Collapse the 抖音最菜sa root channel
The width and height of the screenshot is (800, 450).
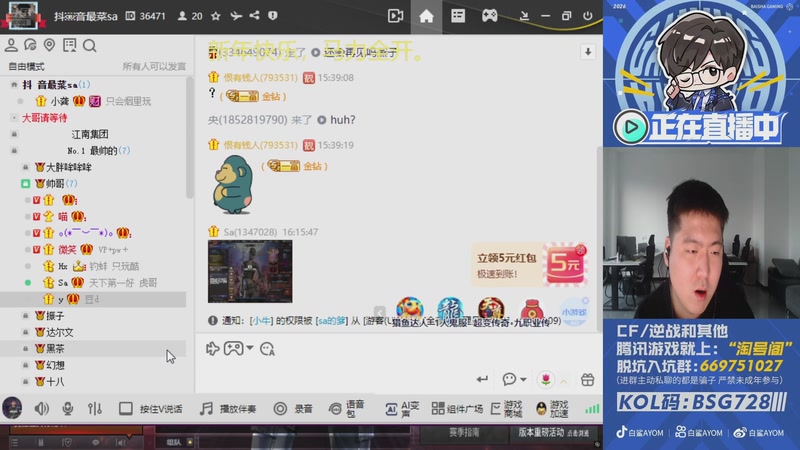click(x=14, y=85)
